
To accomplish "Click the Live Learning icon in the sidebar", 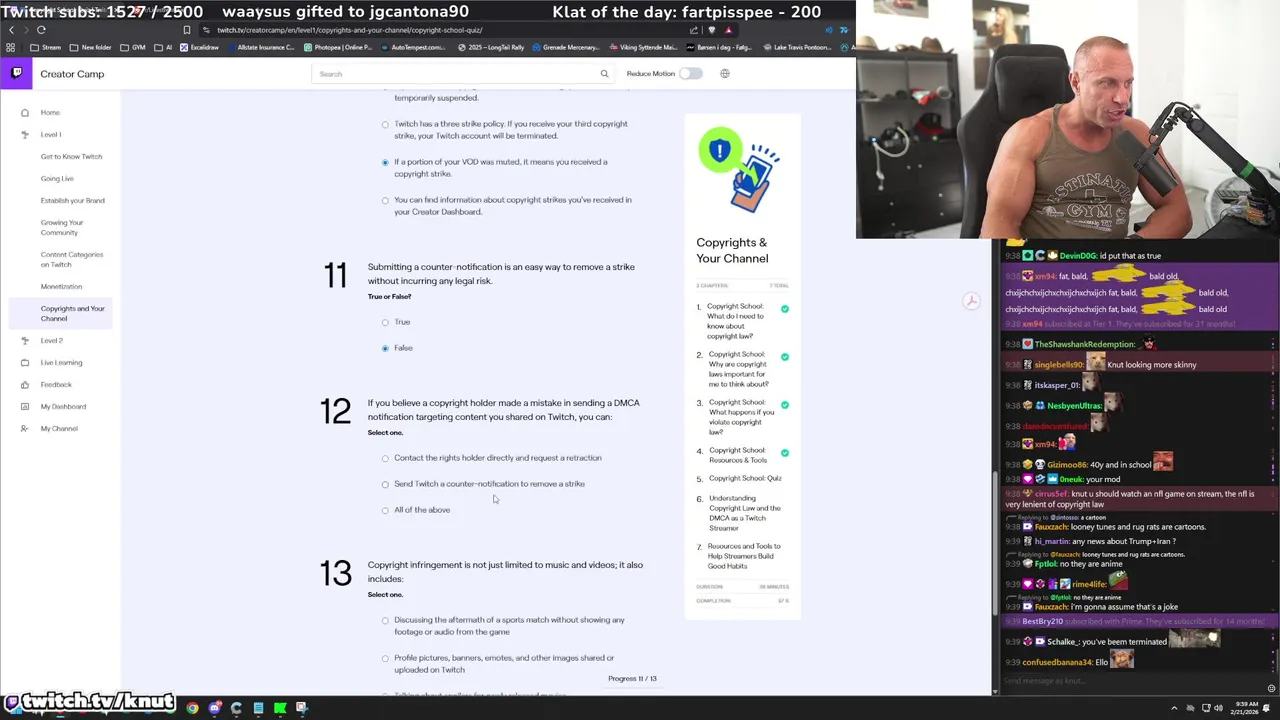I will click(x=25, y=362).
